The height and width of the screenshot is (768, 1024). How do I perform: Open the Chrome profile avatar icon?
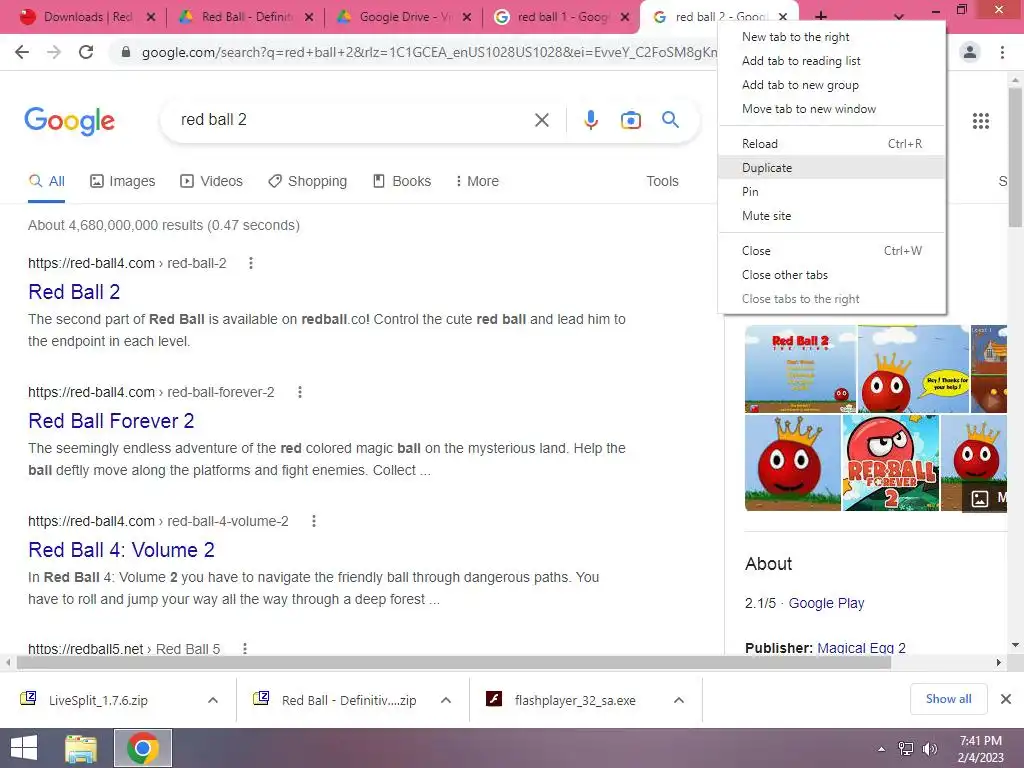pos(970,52)
